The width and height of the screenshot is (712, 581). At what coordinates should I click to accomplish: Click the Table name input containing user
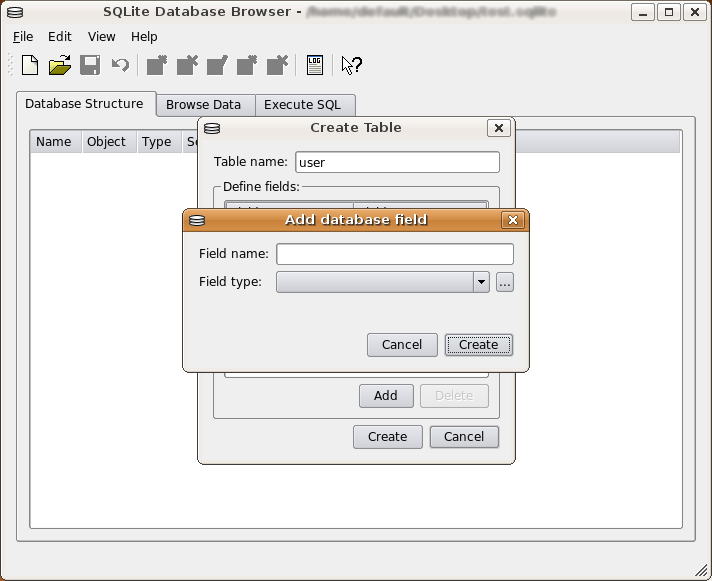click(x=396, y=162)
